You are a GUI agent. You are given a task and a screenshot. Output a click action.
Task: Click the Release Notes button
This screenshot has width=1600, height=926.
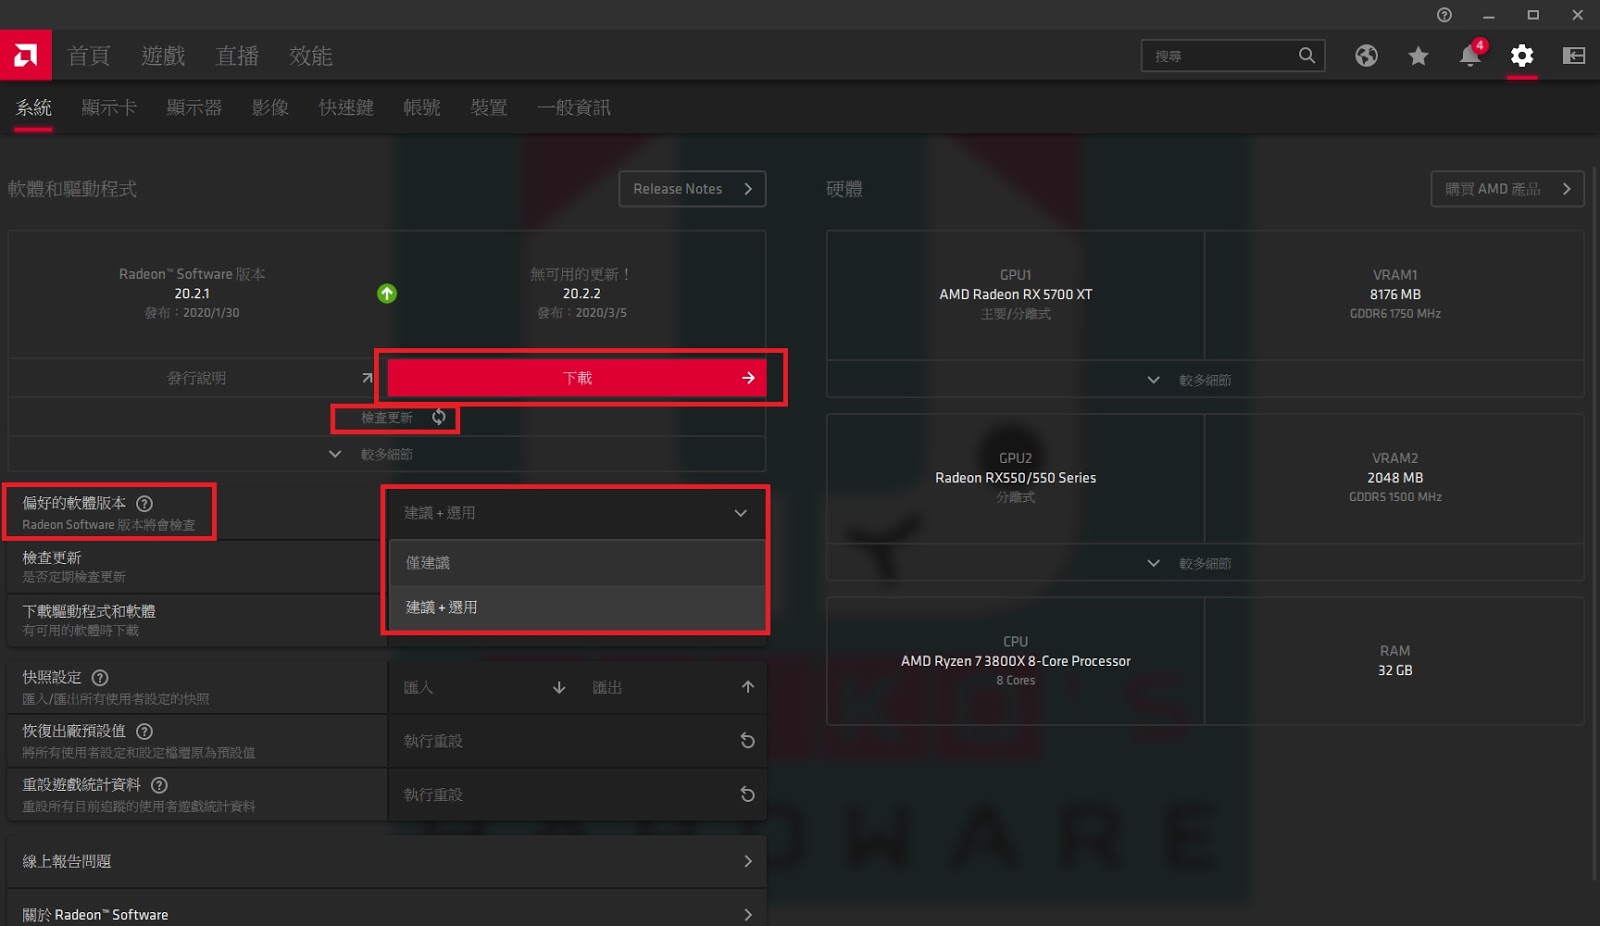pyautogui.click(x=692, y=189)
